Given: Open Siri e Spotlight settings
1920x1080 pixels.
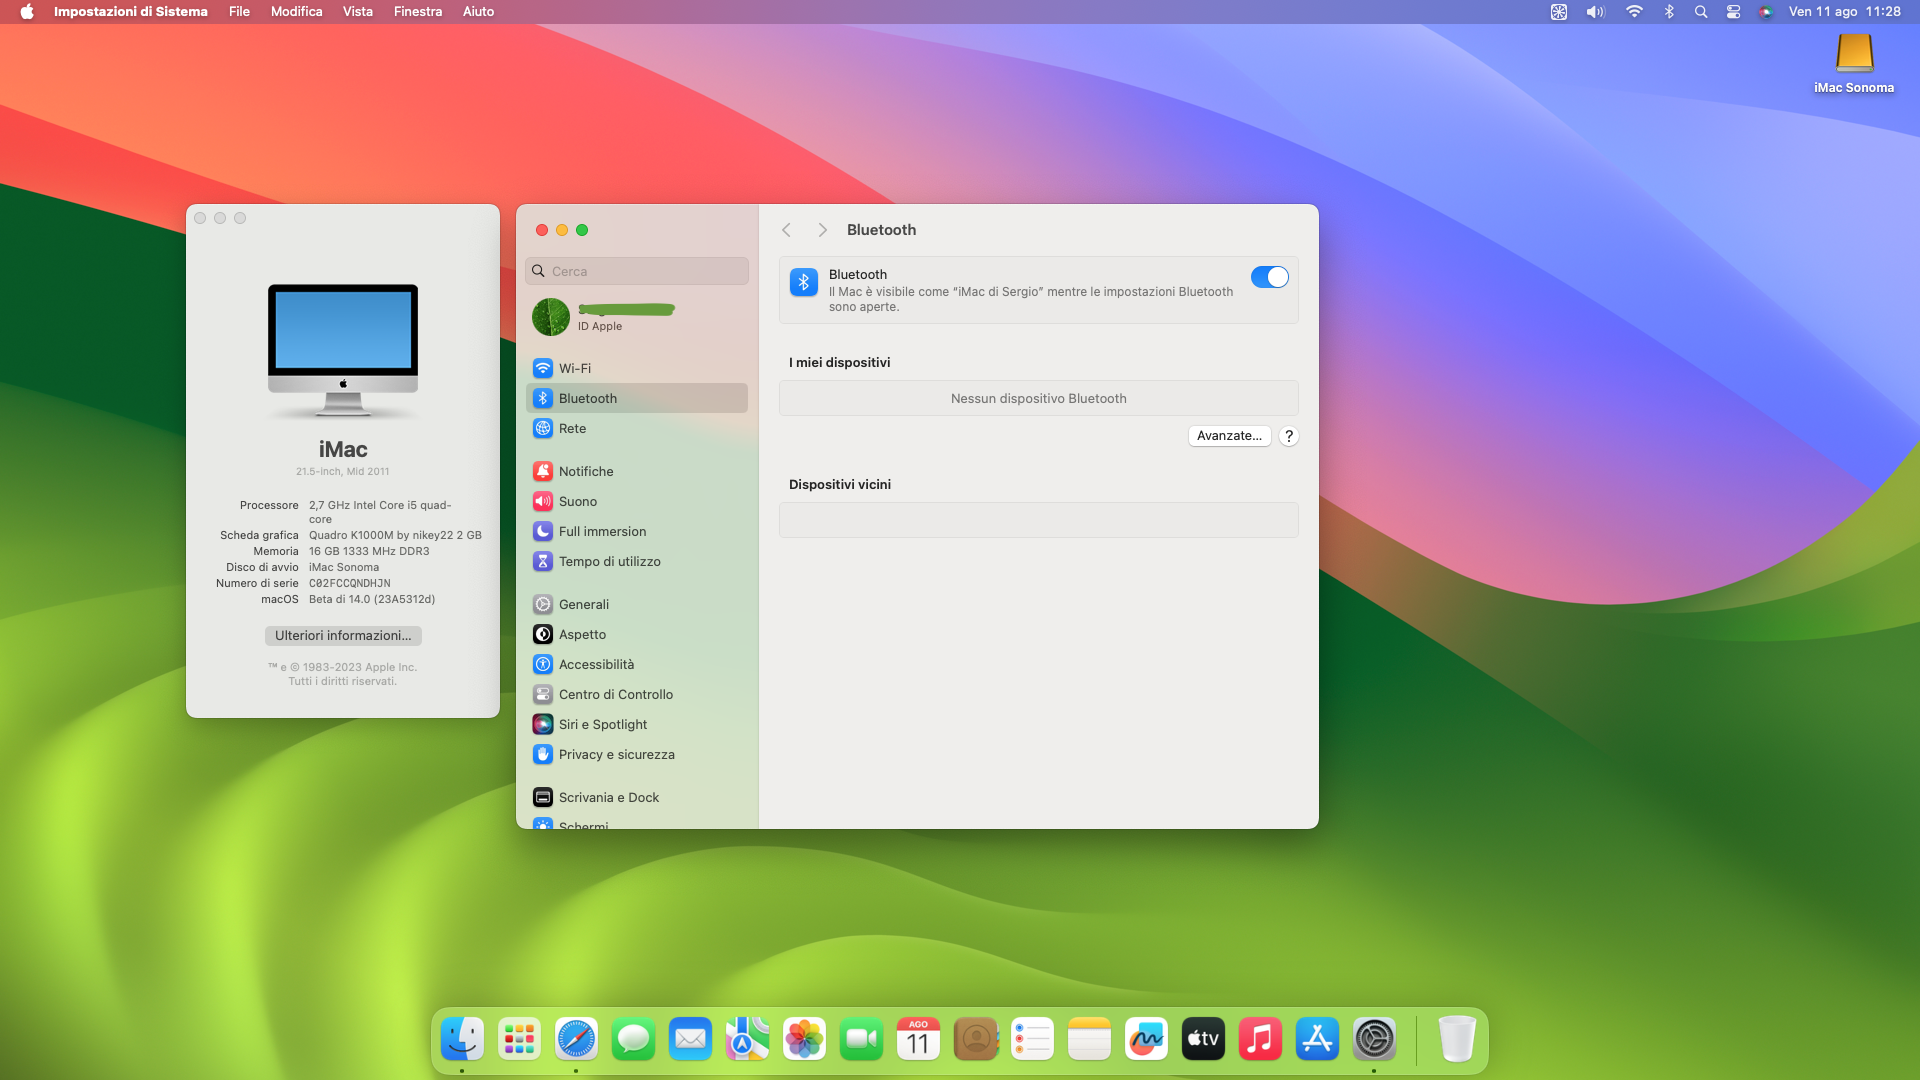Looking at the screenshot, I should click(x=602, y=724).
